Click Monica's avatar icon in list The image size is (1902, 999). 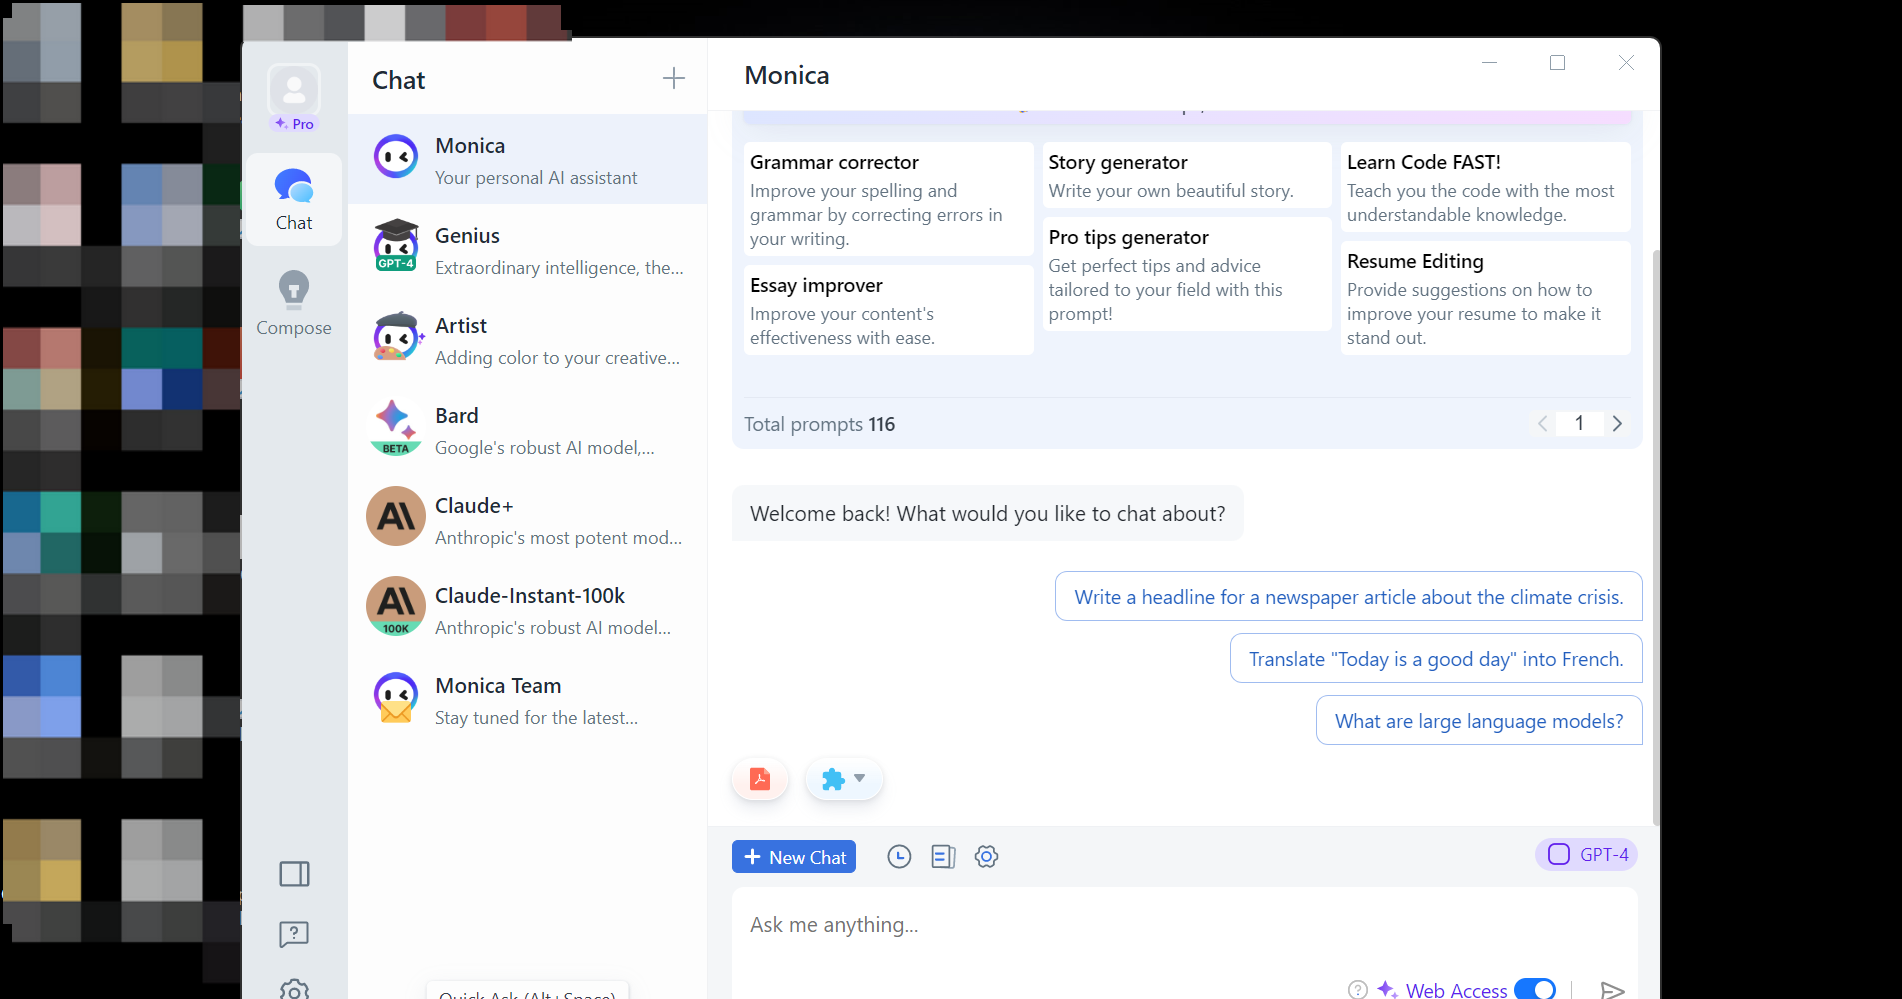click(x=396, y=157)
